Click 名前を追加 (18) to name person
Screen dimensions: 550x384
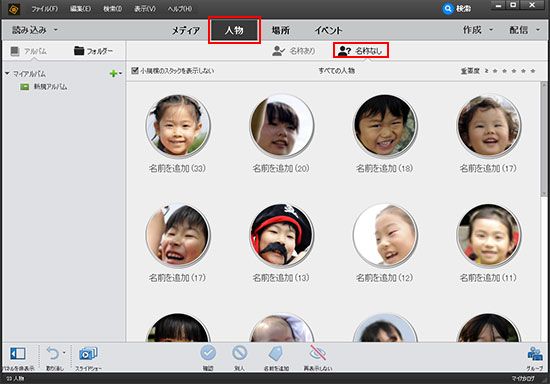click(x=384, y=169)
